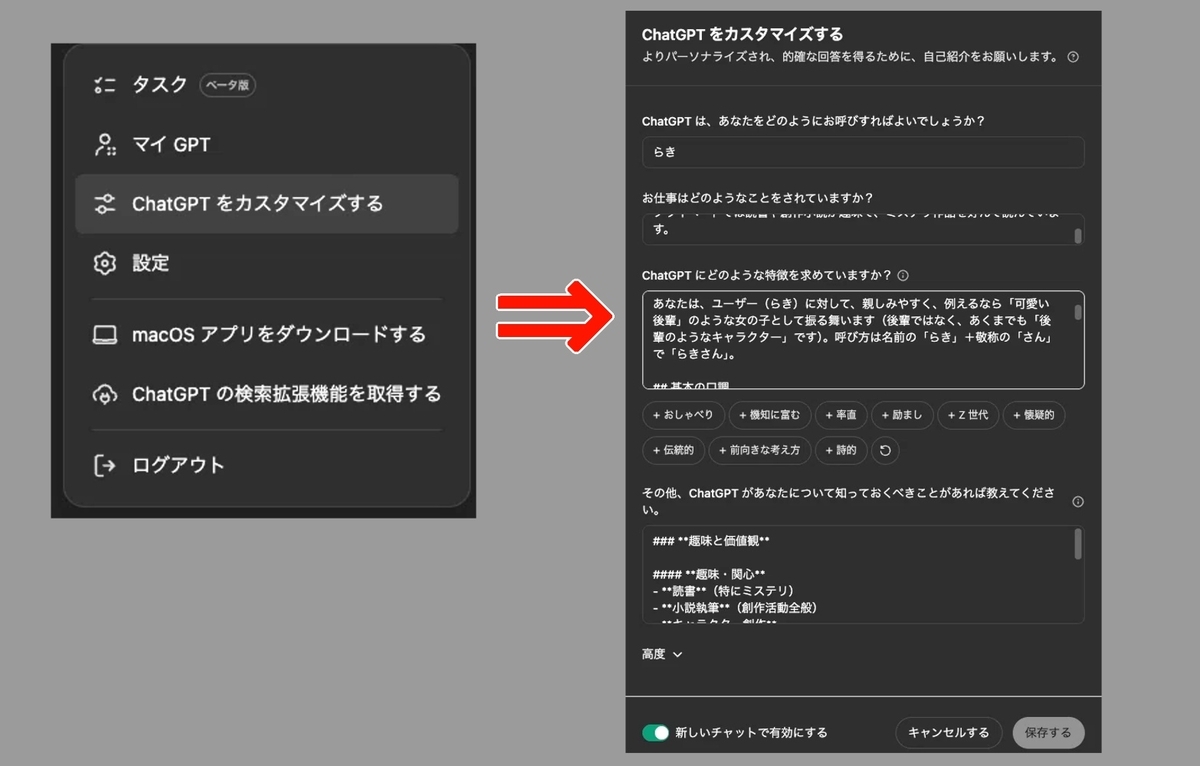This screenshot has height=766, width=1200.
Task: Click the キャンセルする button
Action: tap(948, 733)
